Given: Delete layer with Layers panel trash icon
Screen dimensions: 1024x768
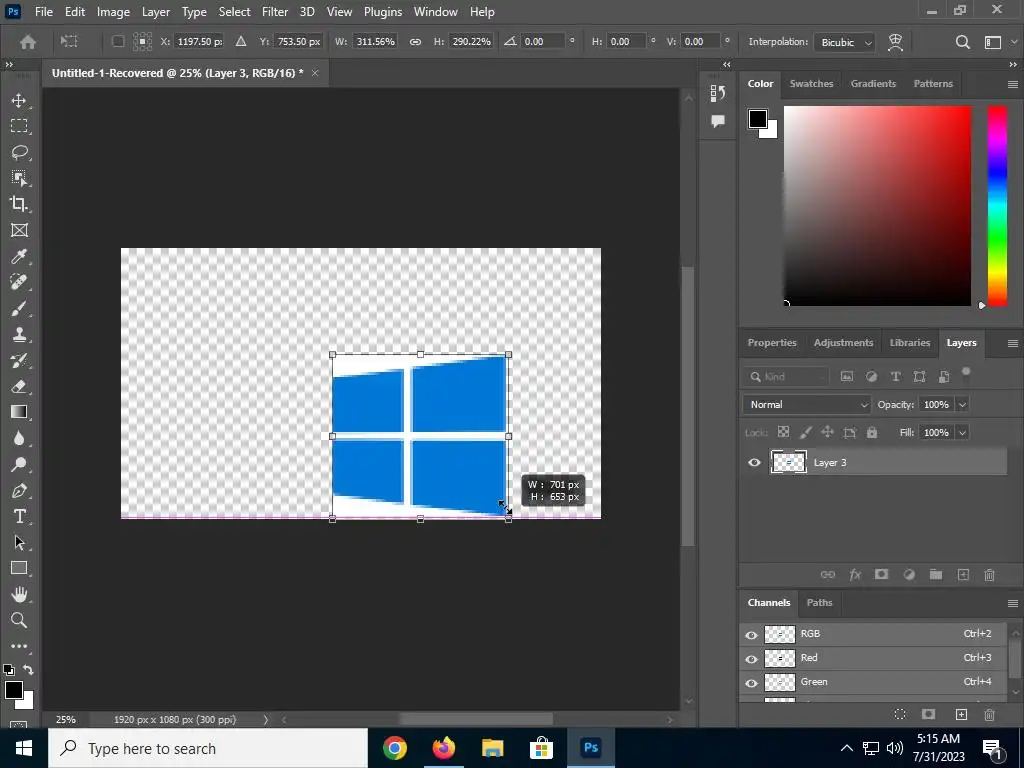Looking at the screenshot, I should pos(989,575).
